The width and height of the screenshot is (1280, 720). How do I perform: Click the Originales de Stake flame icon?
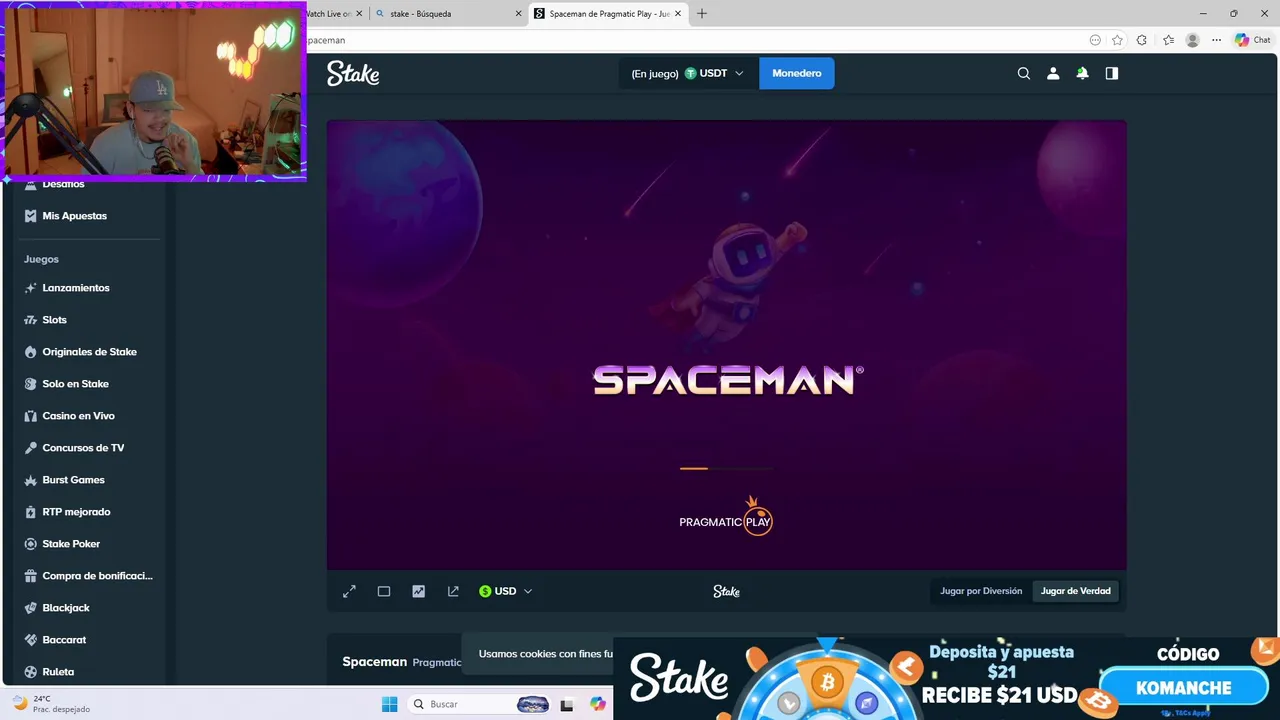pyautogui.click(x=31, y=352)
